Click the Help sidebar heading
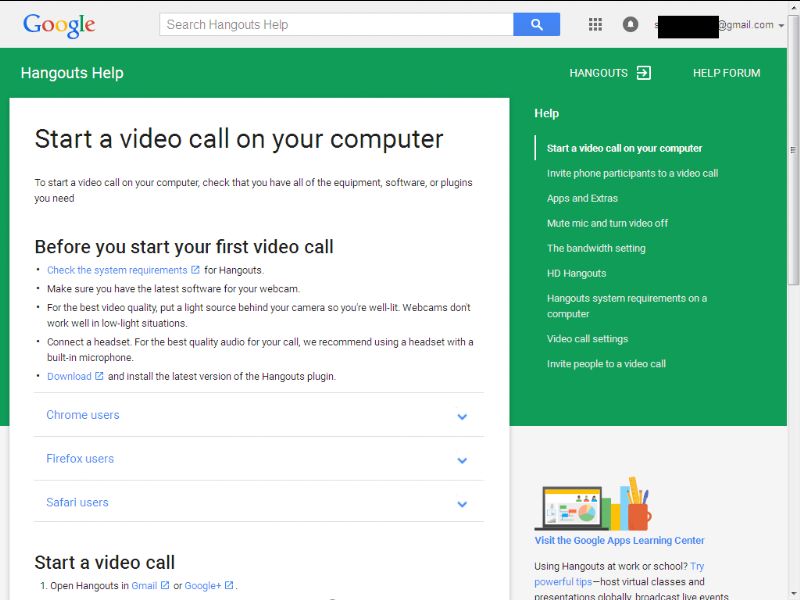Viewport: 800px width, 600px height. (546, 113)
